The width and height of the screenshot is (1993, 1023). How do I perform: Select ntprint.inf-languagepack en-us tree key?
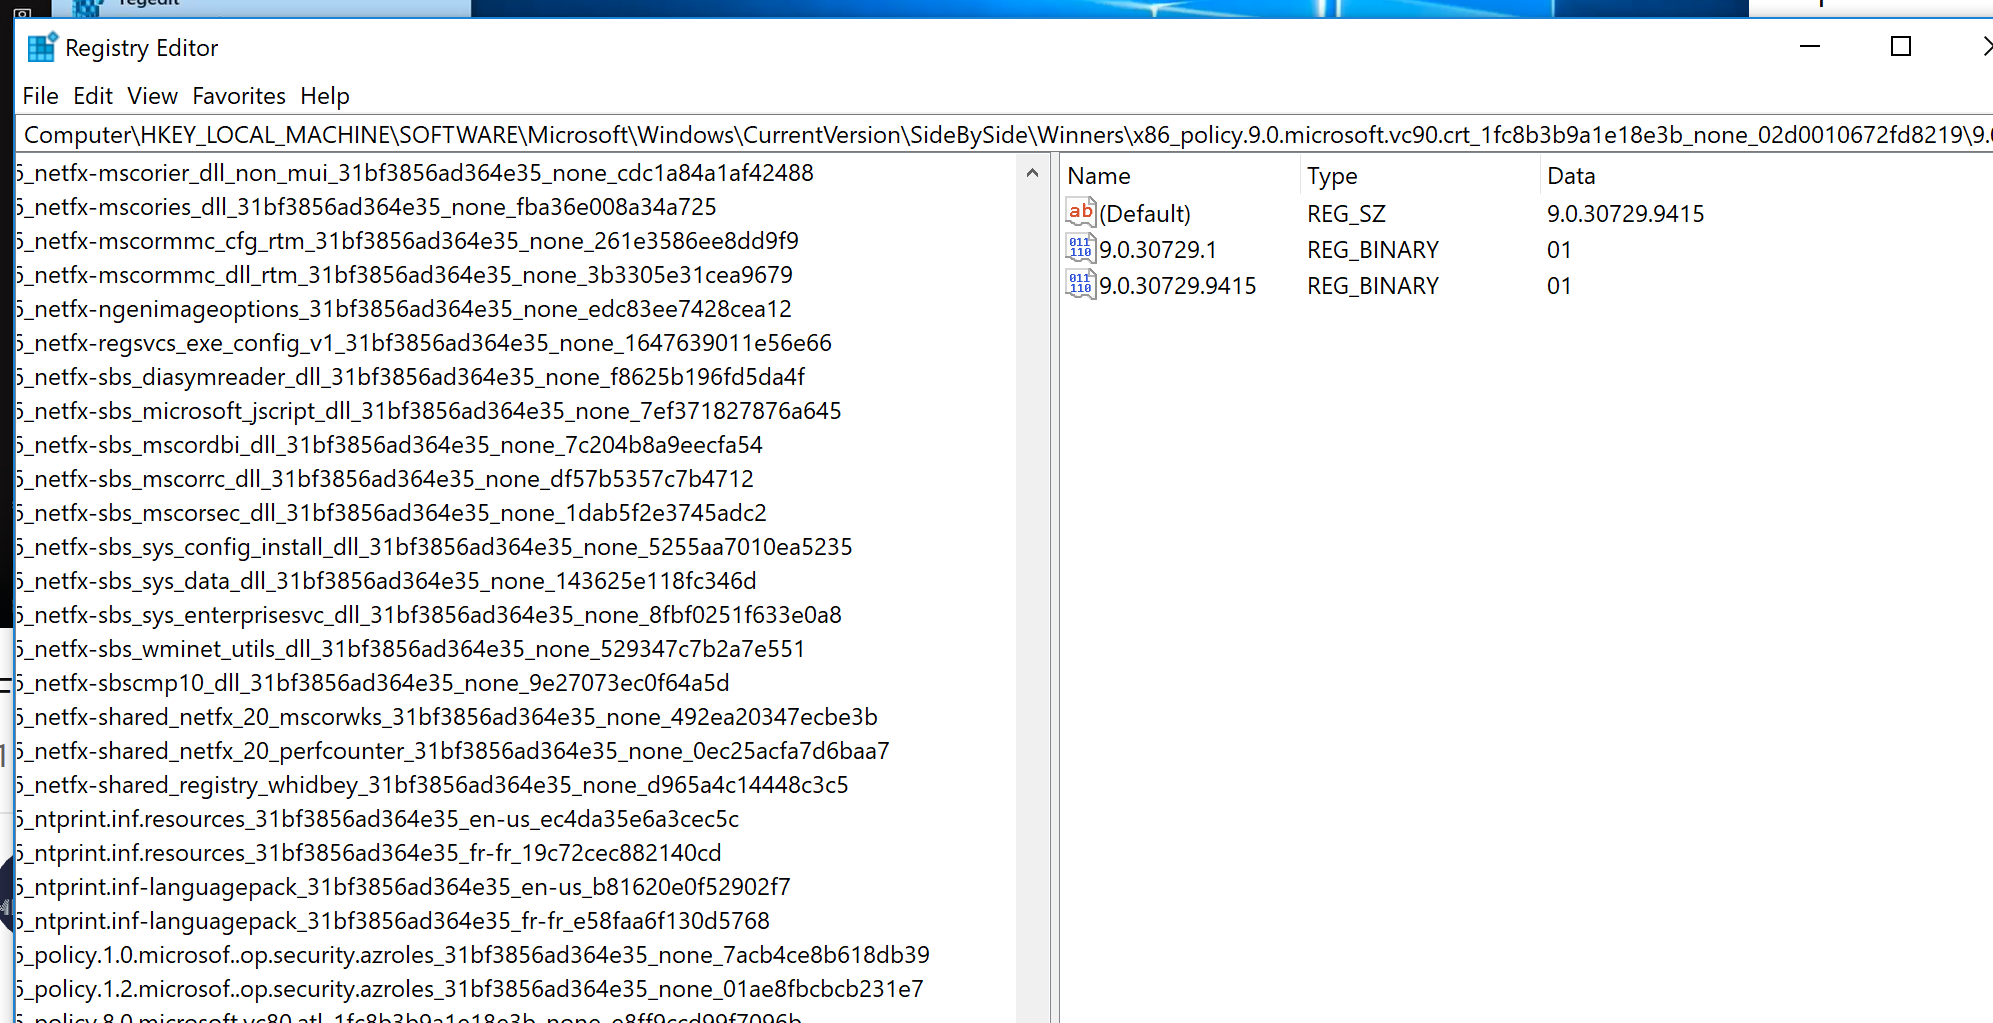(x=404, y=887)
